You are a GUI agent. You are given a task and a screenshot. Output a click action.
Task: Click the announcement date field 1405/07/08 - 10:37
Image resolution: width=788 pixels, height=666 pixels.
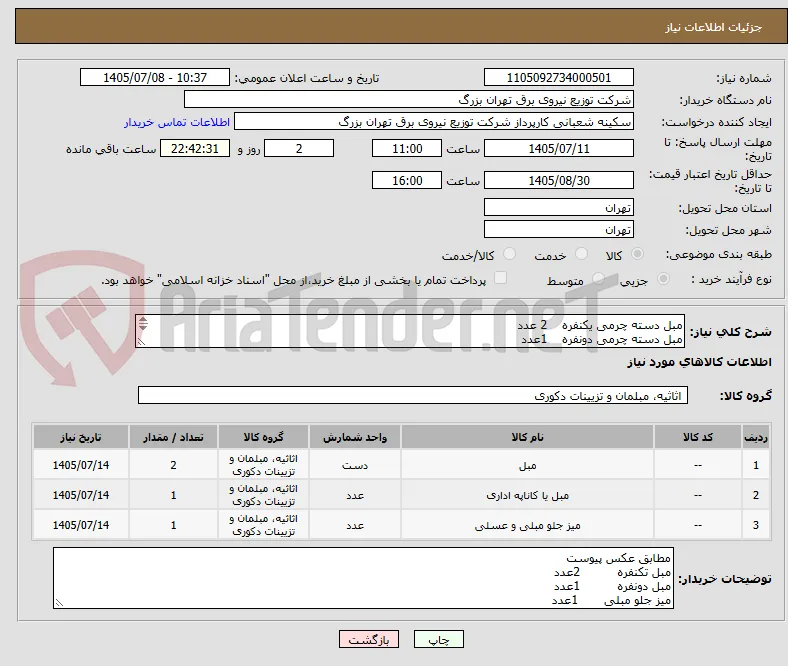(155, 77)
